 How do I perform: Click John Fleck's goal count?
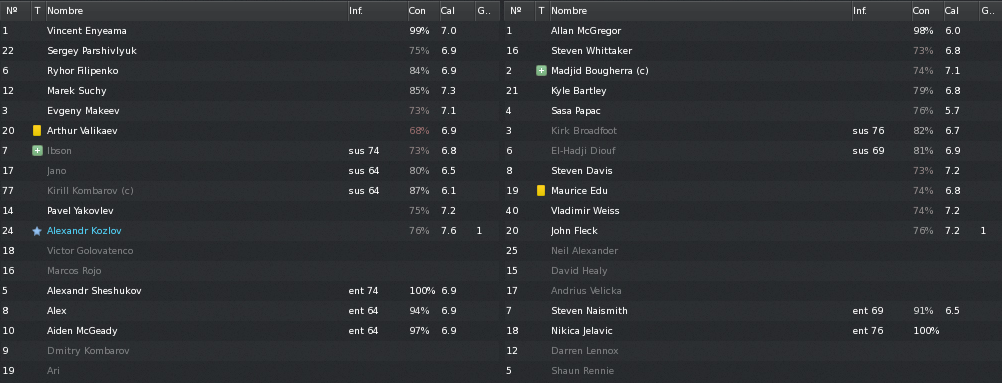(x=983, y=231)
